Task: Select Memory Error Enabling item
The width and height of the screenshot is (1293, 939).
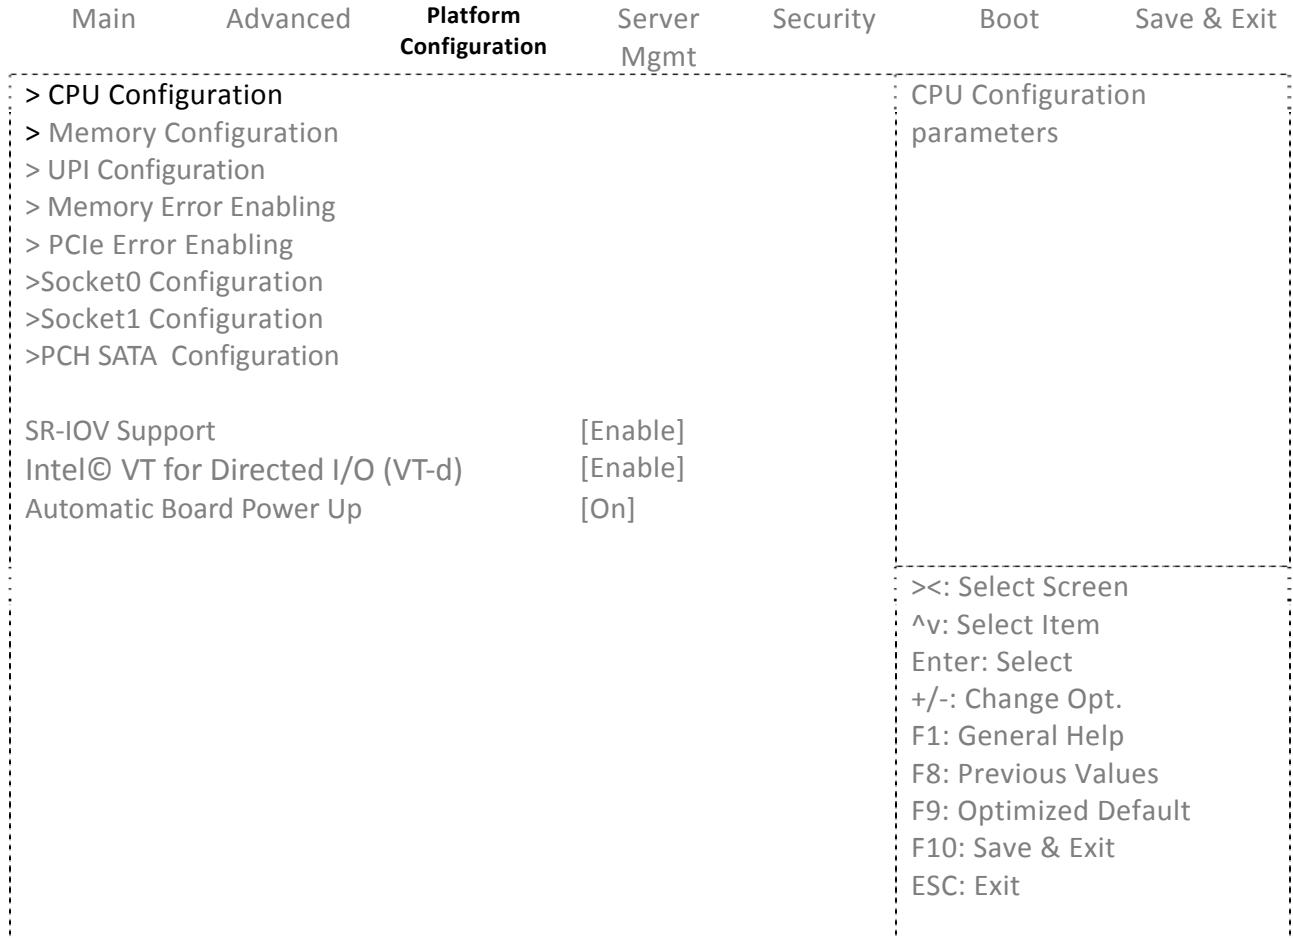Action: point(180,207)
